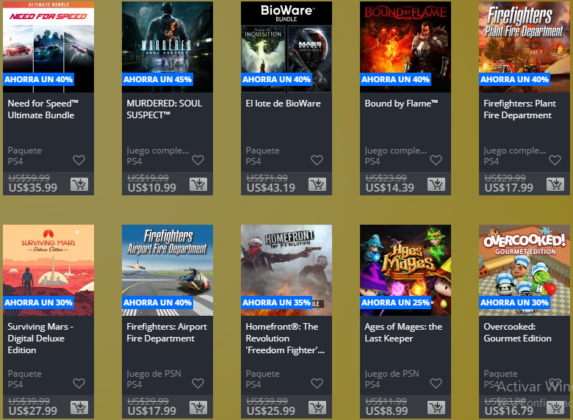Toggle wishlist heart for Homefront: The Revolution
The height and width of the screenshot is (420, 573).
click(x=317, y=383)
